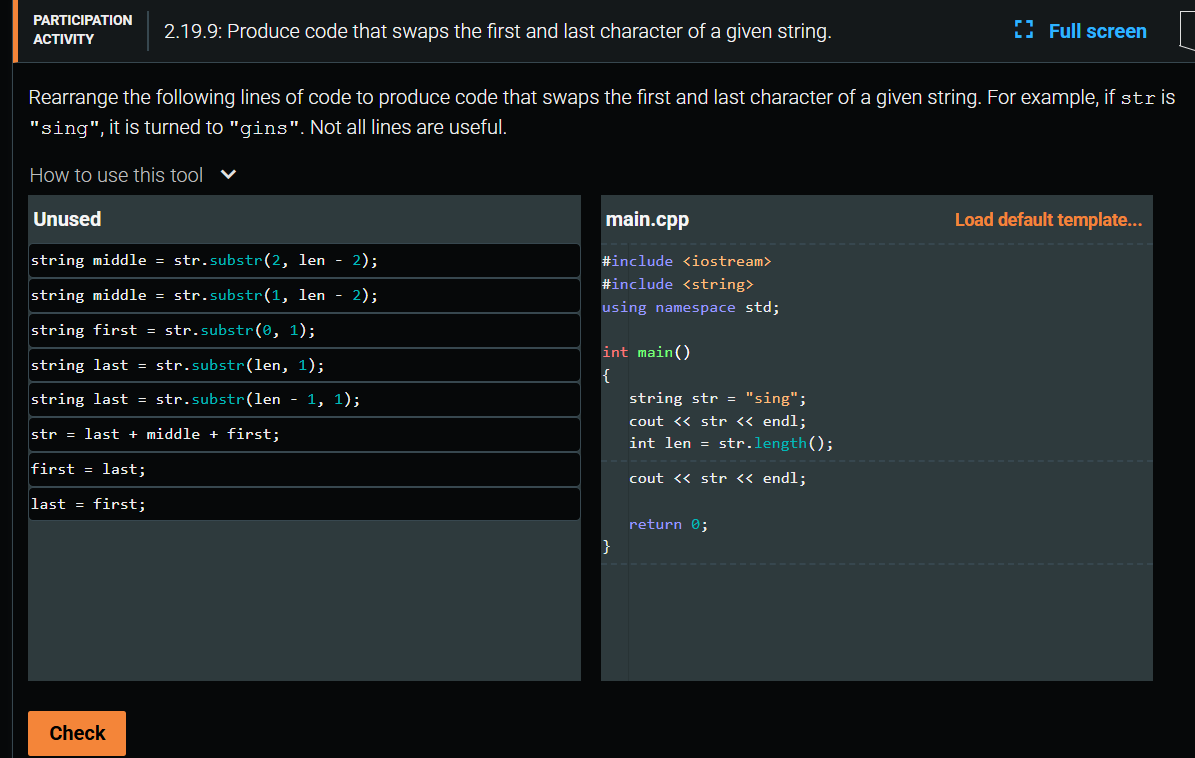Select line 'string middle = str.substr(2, len - 2);'

[x=304, y=261]
